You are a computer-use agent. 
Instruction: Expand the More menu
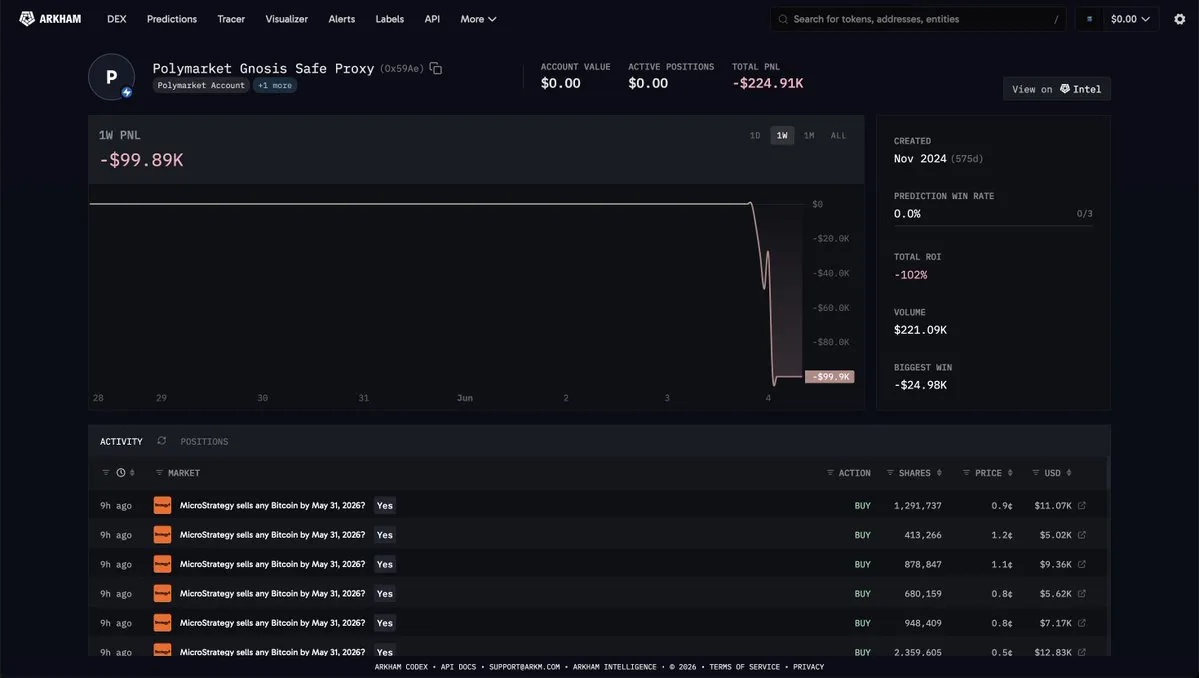click(x=478, y=19)
